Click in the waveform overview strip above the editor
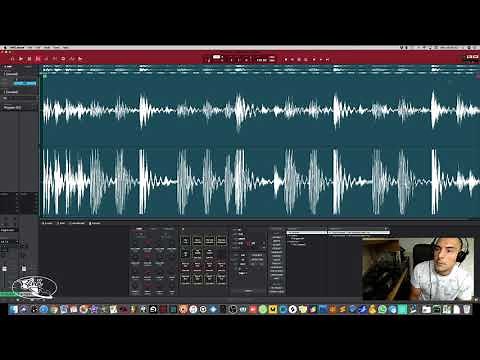480x360 pixels. (x=260, y=69)
